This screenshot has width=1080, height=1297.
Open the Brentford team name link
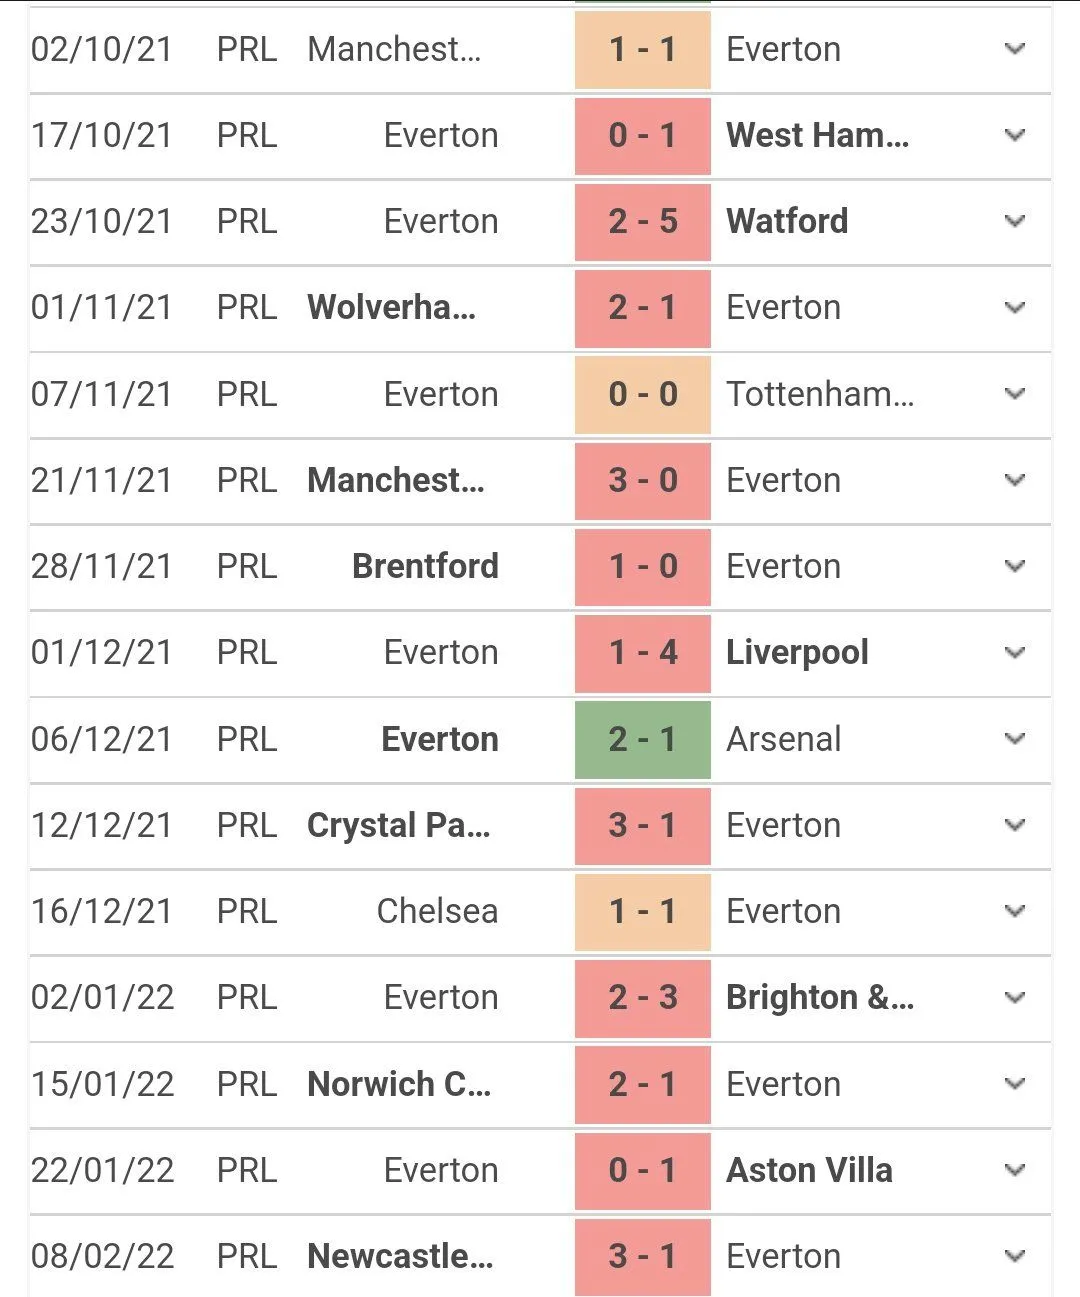425,566
